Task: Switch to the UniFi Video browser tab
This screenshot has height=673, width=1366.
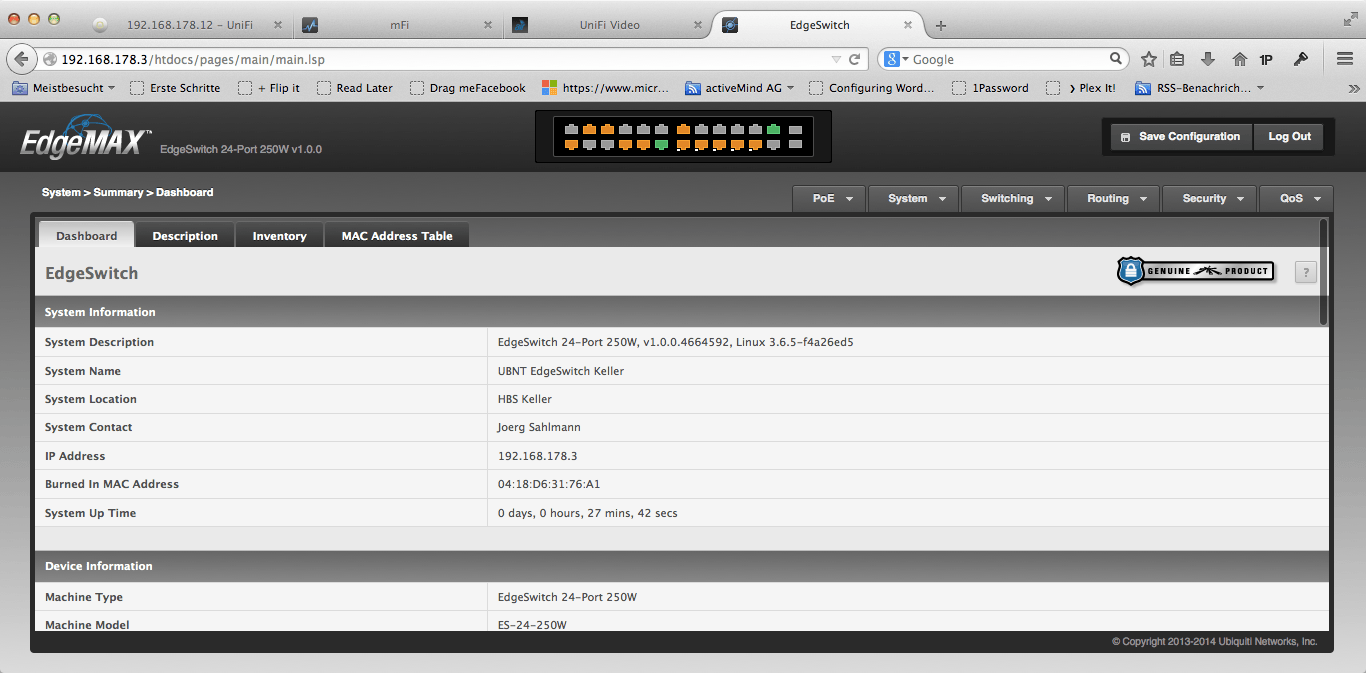Action: point(609,25)
